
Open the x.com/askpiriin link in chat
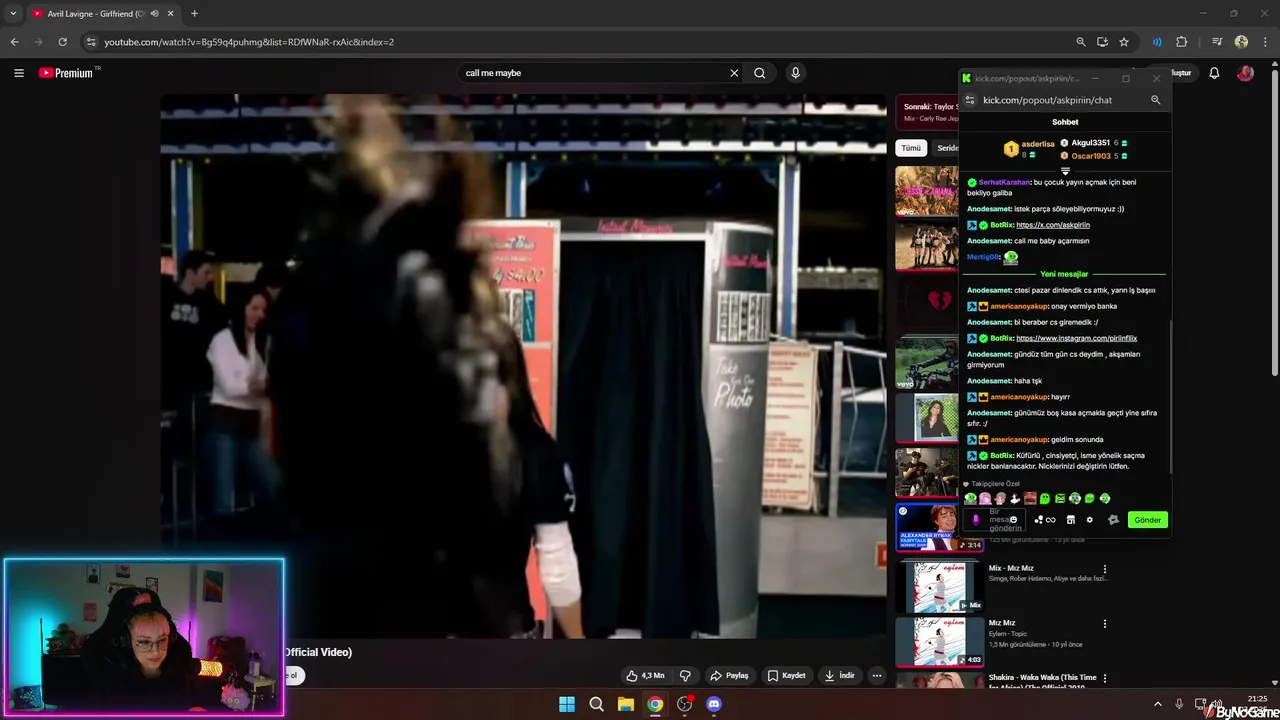click(1053, 225)
